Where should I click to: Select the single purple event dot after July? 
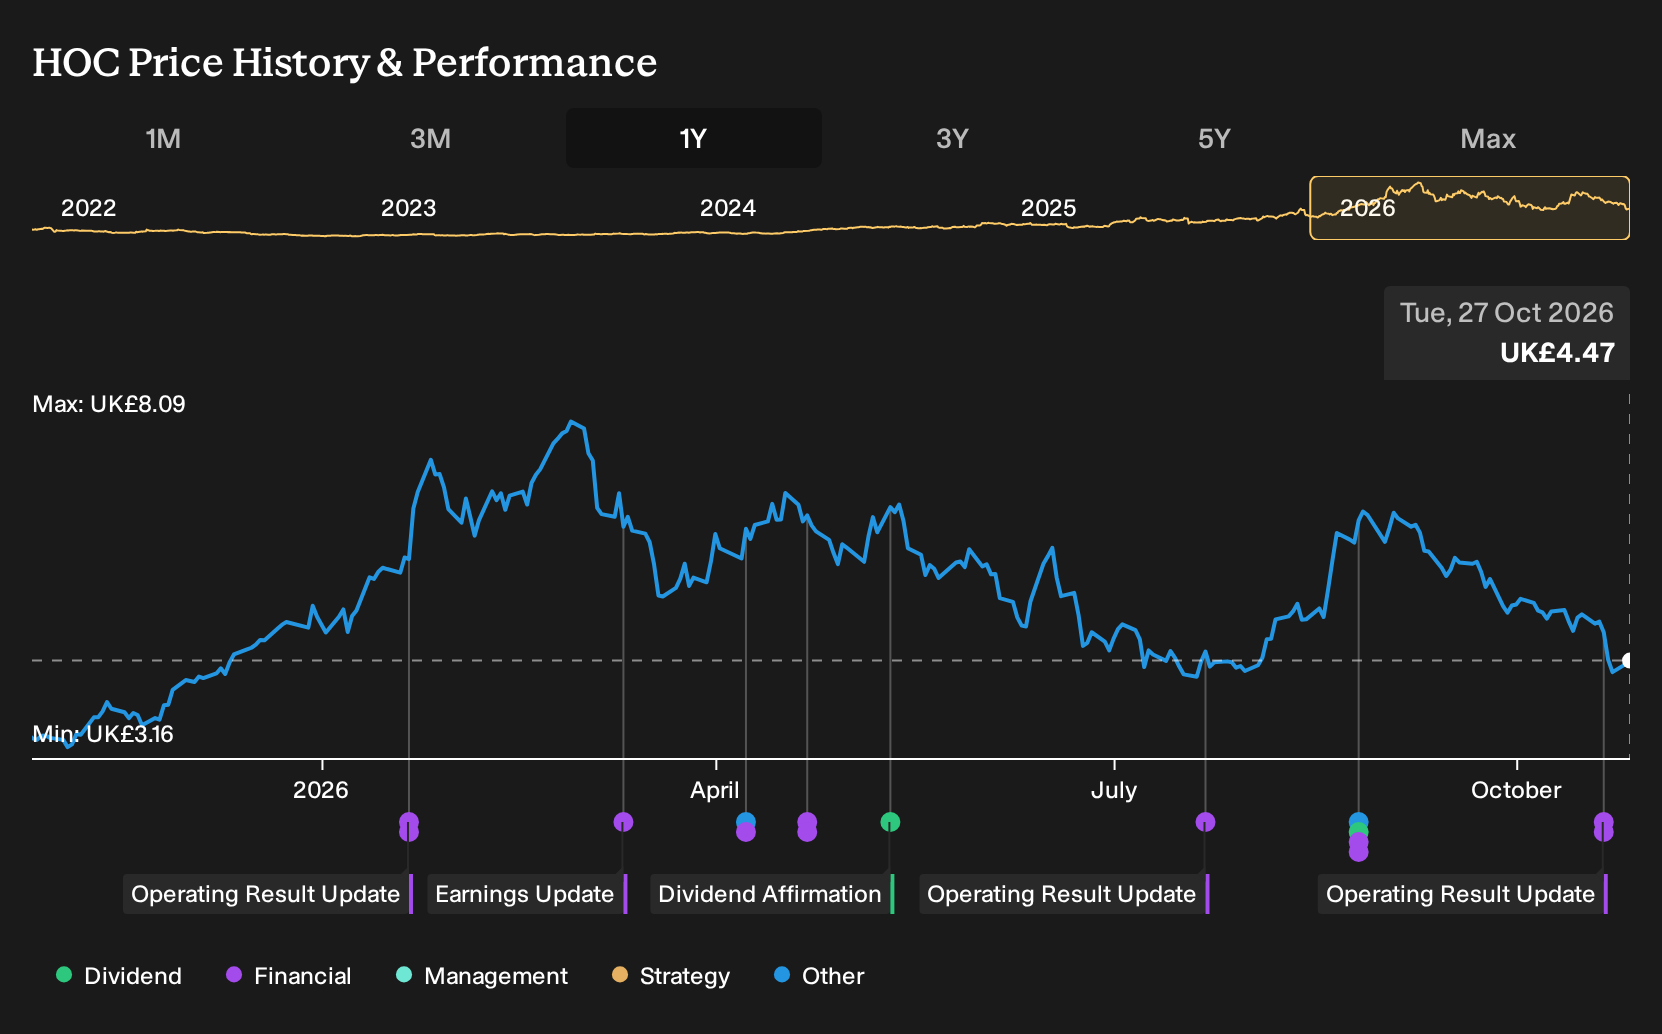tap(1205, 822)
